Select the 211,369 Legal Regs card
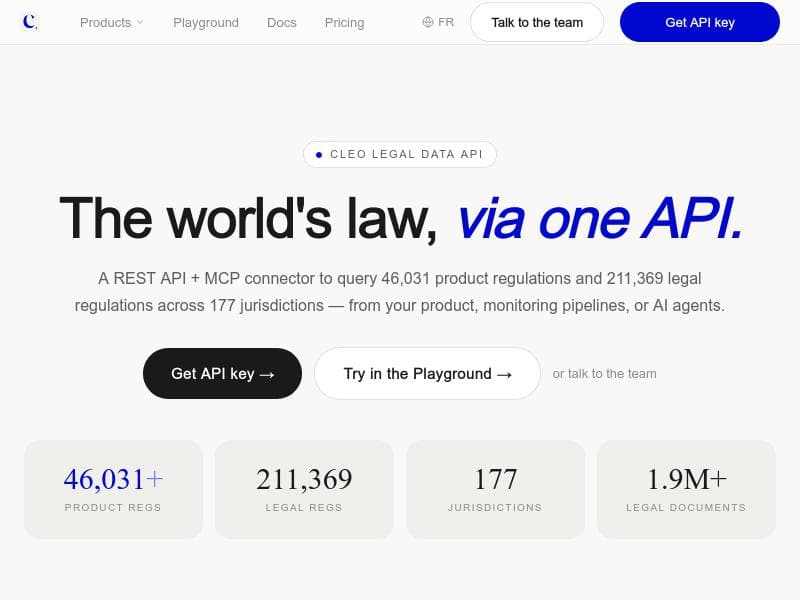Screen dimensions: 800x600 tap(304, 489)
